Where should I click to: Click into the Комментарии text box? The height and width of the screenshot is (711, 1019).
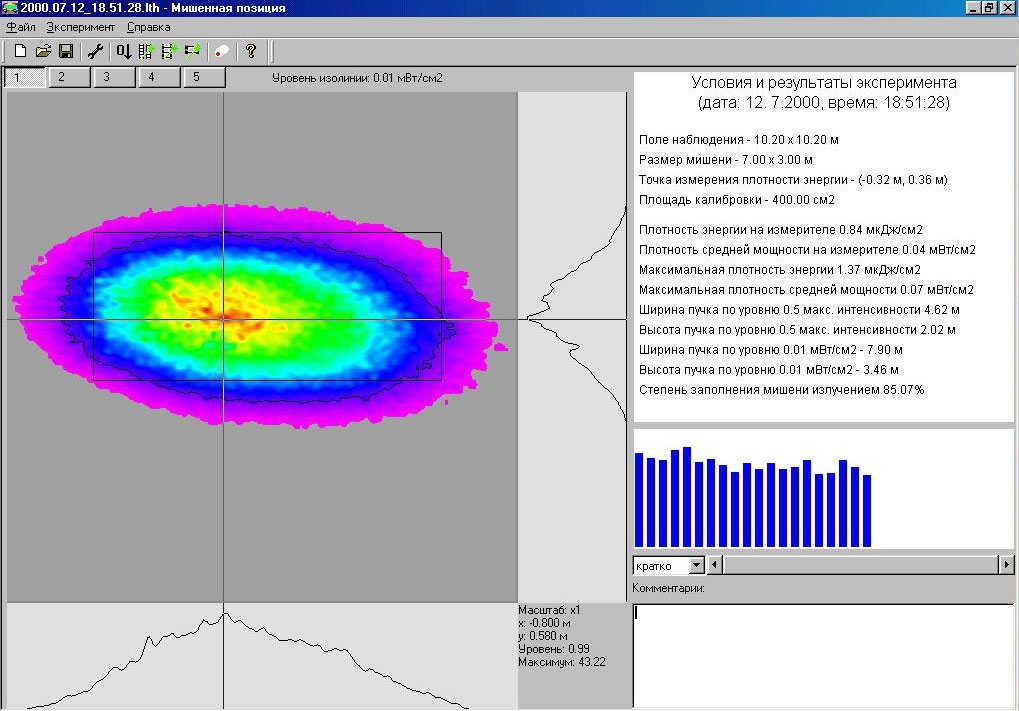[x=823, y=656]
